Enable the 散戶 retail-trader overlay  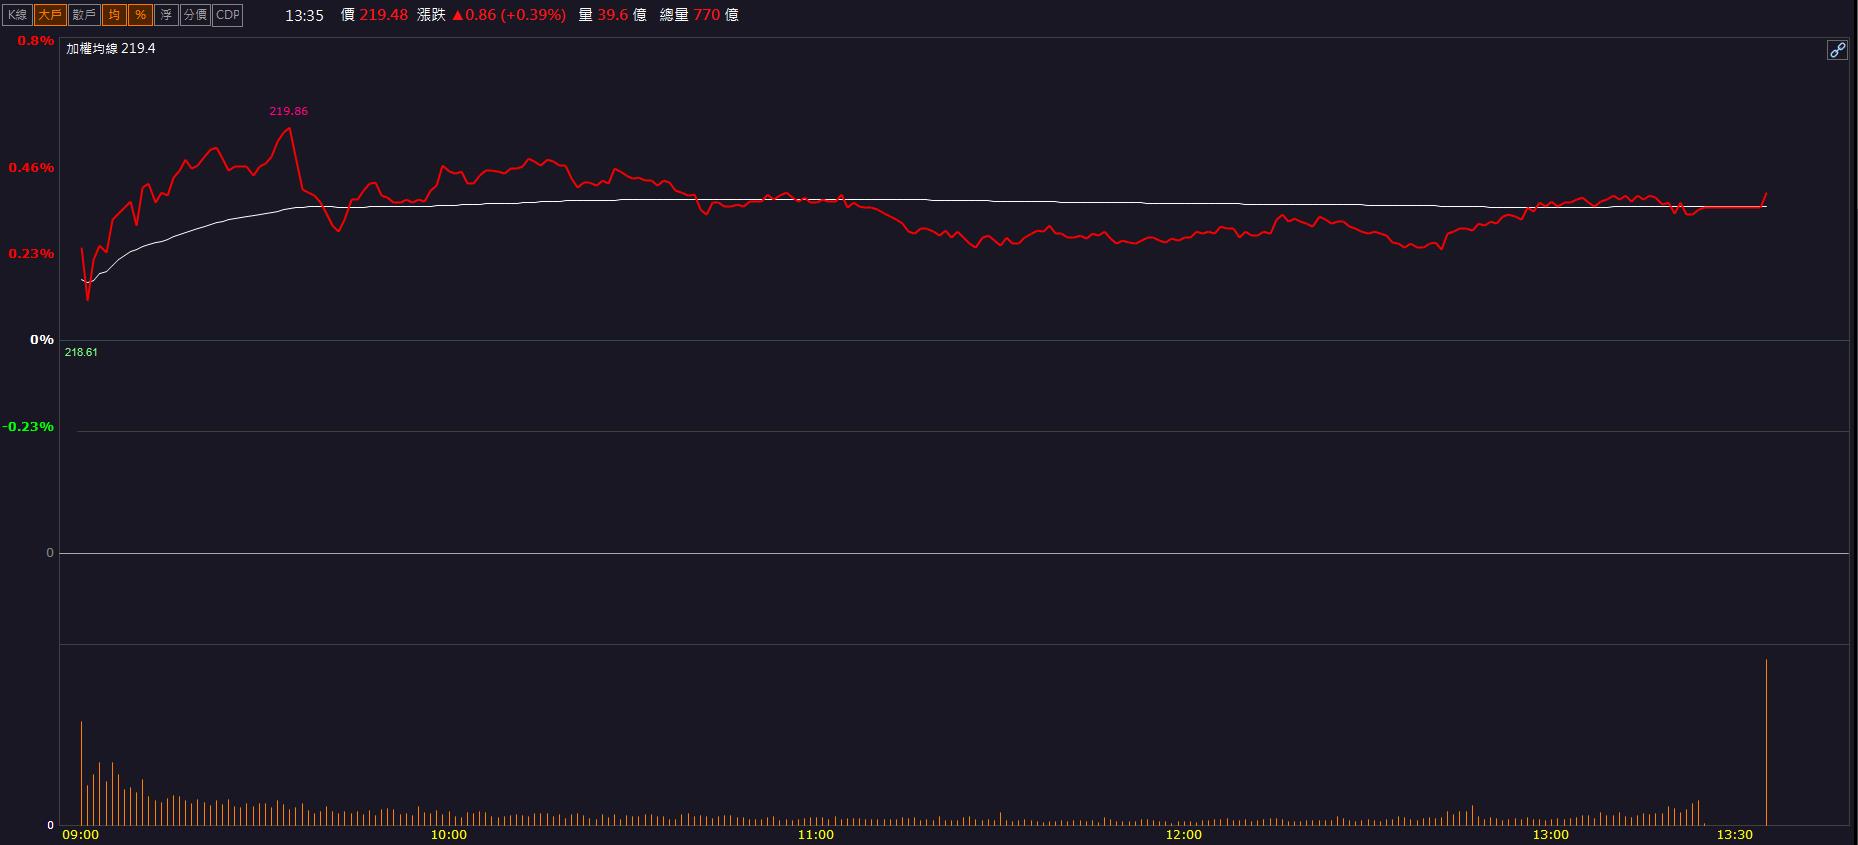pyautogui.click(x=84, y=15)
